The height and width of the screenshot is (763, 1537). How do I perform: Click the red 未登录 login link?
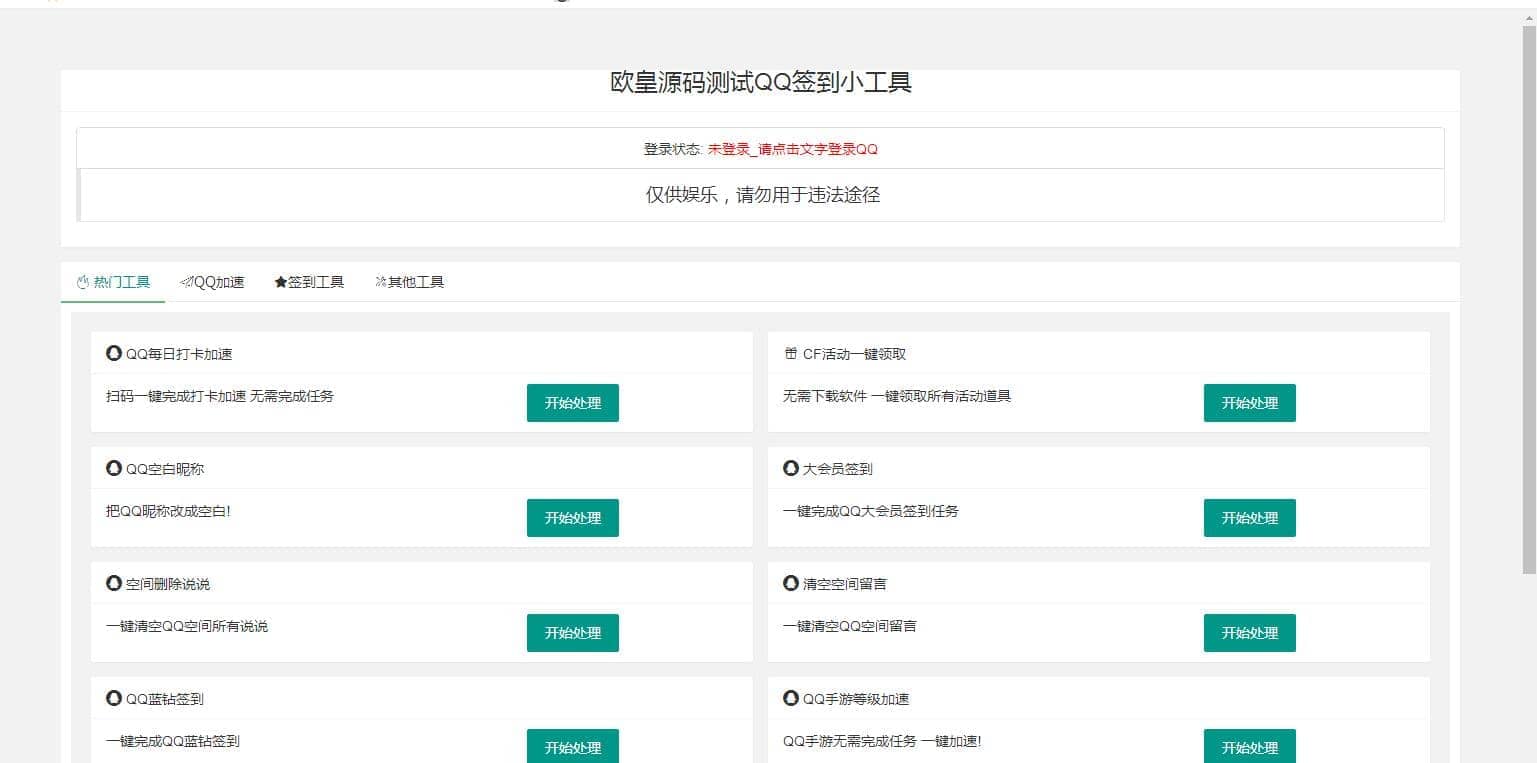(792, 149)
